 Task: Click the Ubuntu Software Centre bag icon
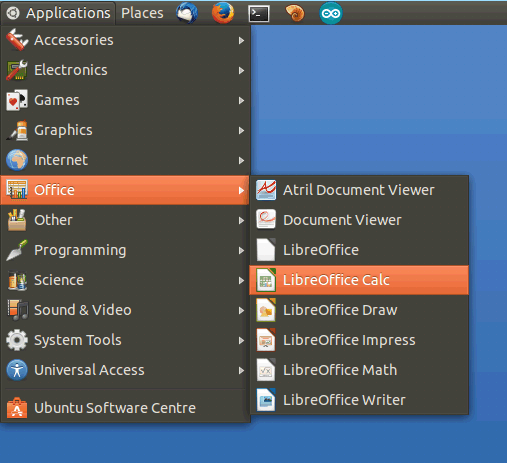click(17, 408)
